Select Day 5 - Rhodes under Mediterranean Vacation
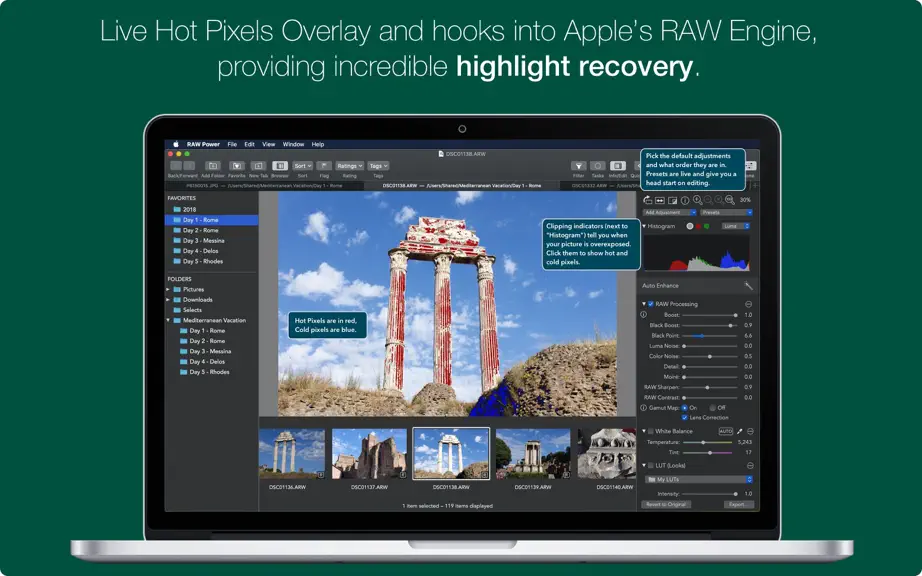 209,372
